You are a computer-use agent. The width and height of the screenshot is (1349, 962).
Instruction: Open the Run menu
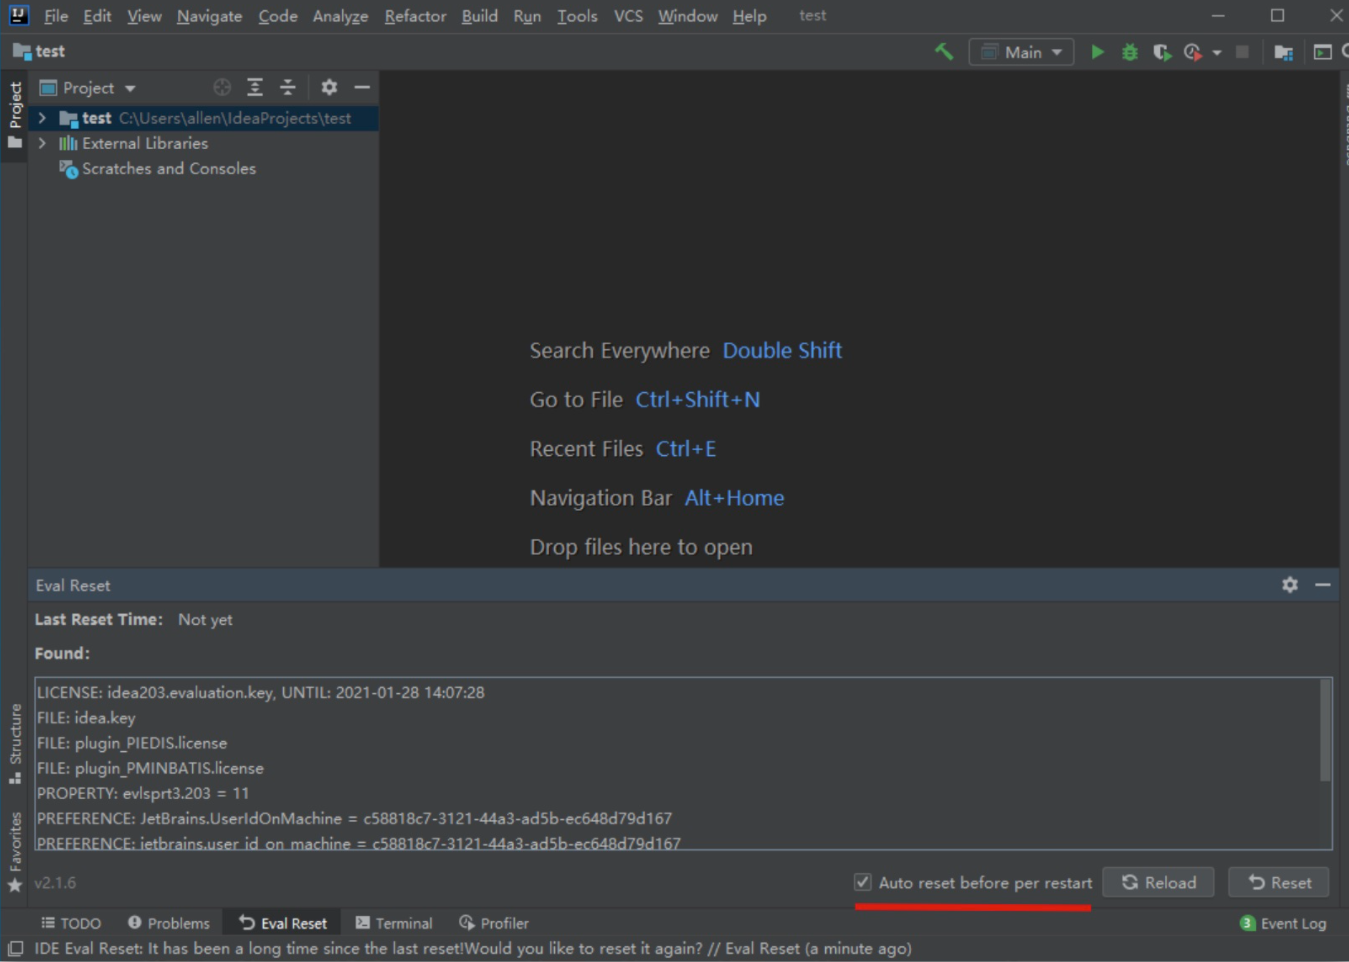pos(527,16)
